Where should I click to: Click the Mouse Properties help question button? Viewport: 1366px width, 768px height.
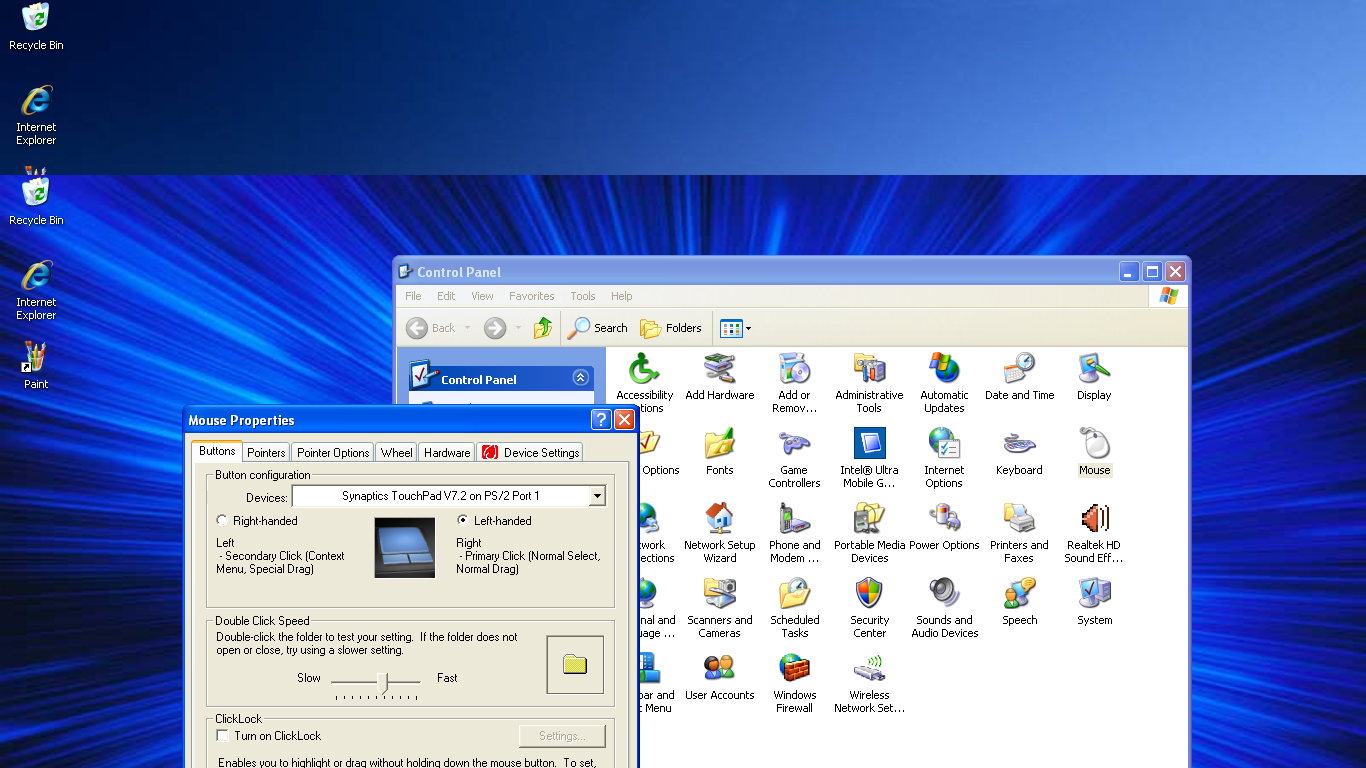click(600, 419)
